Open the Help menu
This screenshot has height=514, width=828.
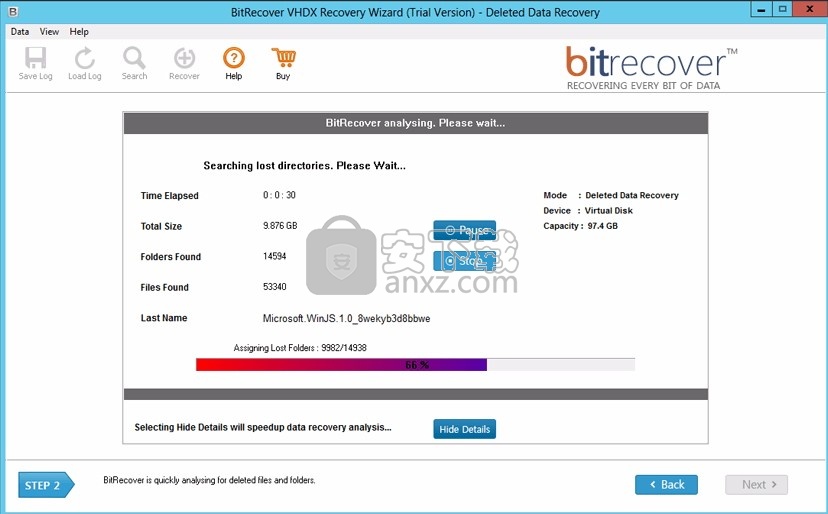click(79, 32)
